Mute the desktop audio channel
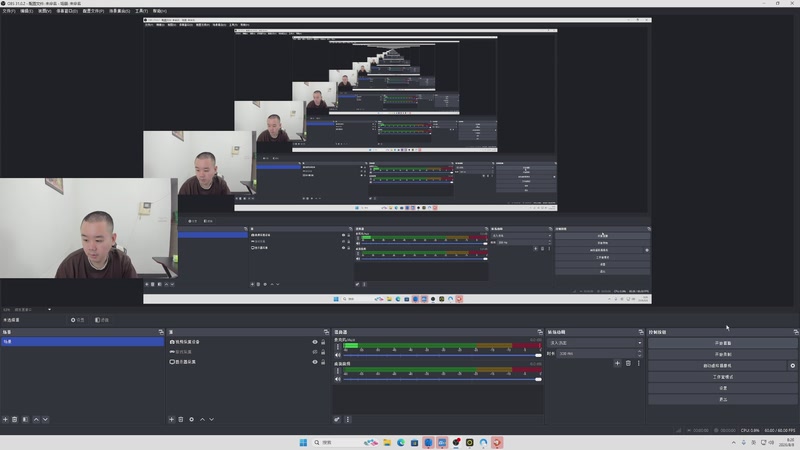Screen dimensions: 800x450 pos(337,379)
